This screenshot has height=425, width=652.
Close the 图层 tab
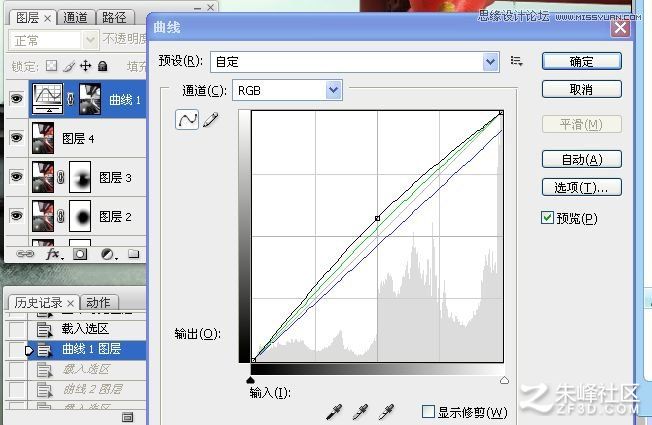coord(48,18)
